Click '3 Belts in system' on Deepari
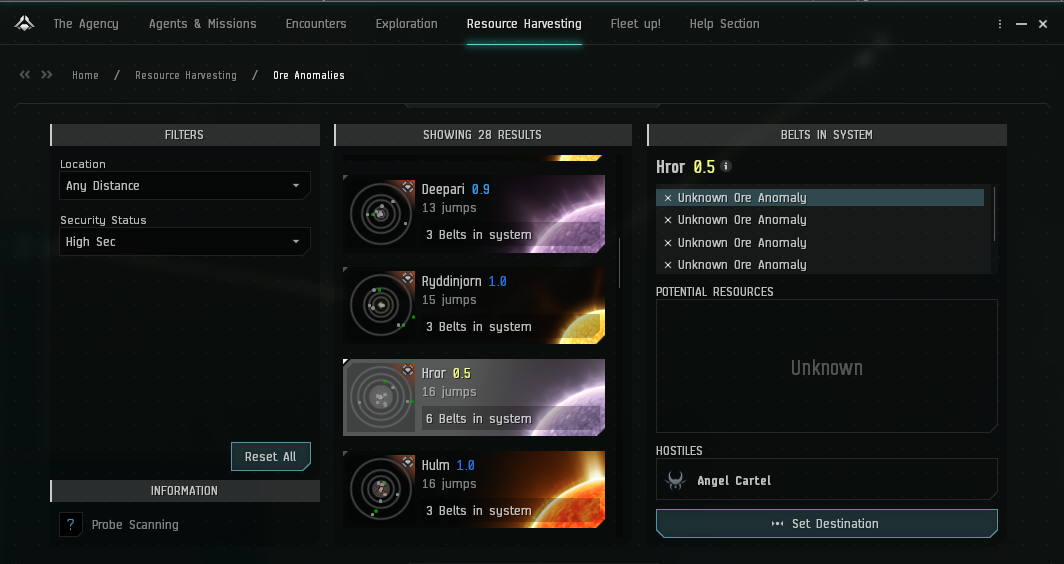 click(478, 235)
